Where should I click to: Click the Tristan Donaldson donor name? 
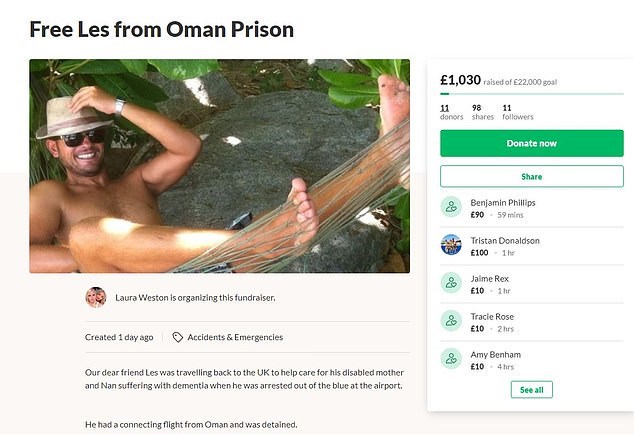(505, 240)
